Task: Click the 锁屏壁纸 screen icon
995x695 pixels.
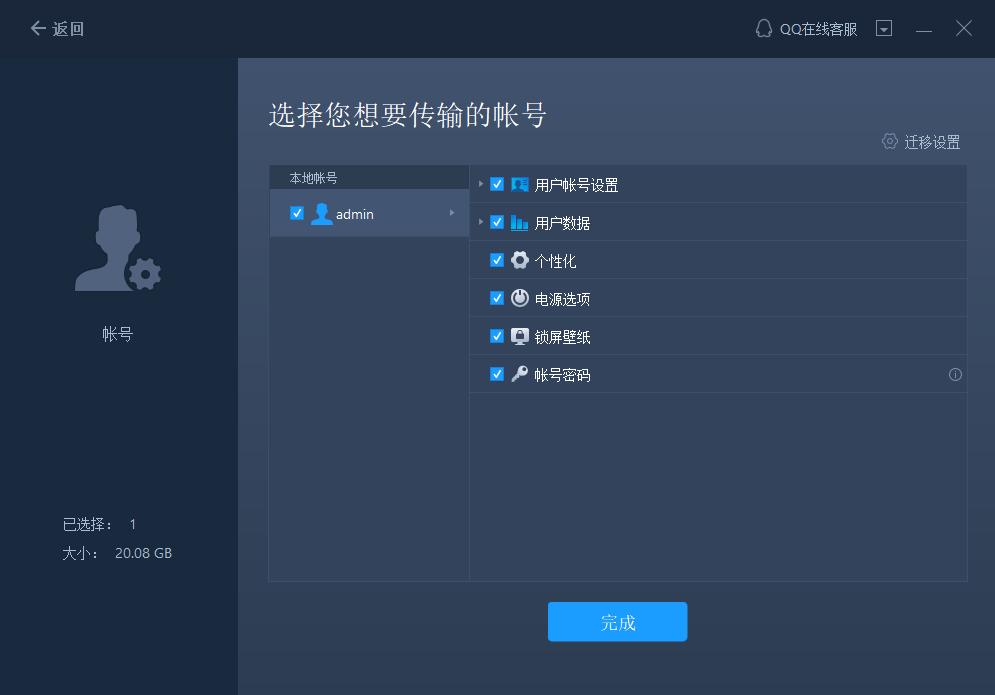Action: 518,336
